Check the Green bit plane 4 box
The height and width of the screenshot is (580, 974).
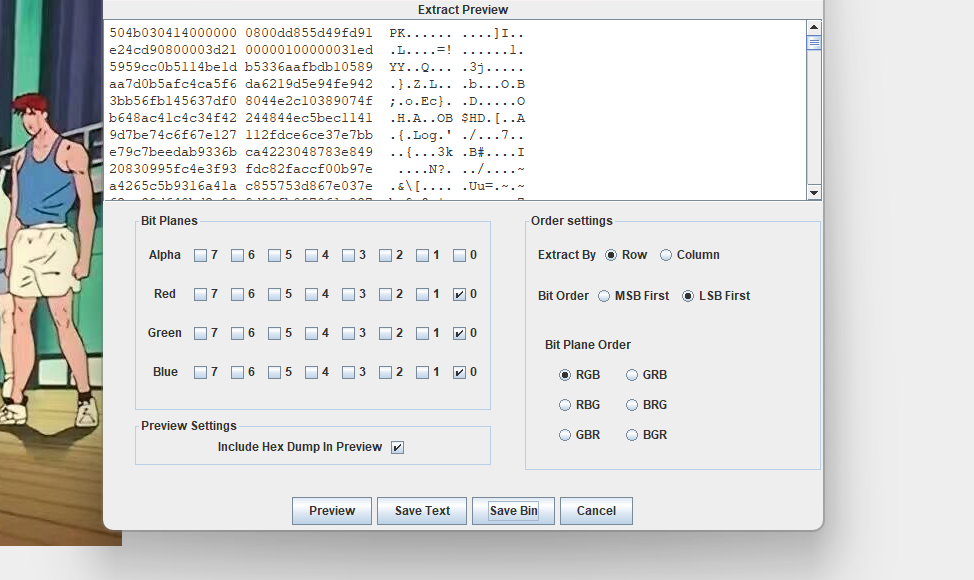pos(311,333)
